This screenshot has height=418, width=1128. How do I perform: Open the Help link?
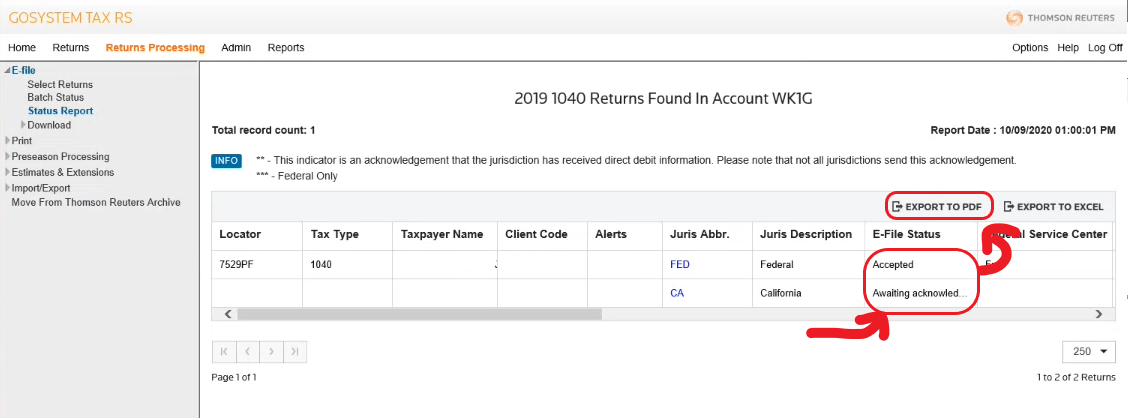[x=1068, y=47]
